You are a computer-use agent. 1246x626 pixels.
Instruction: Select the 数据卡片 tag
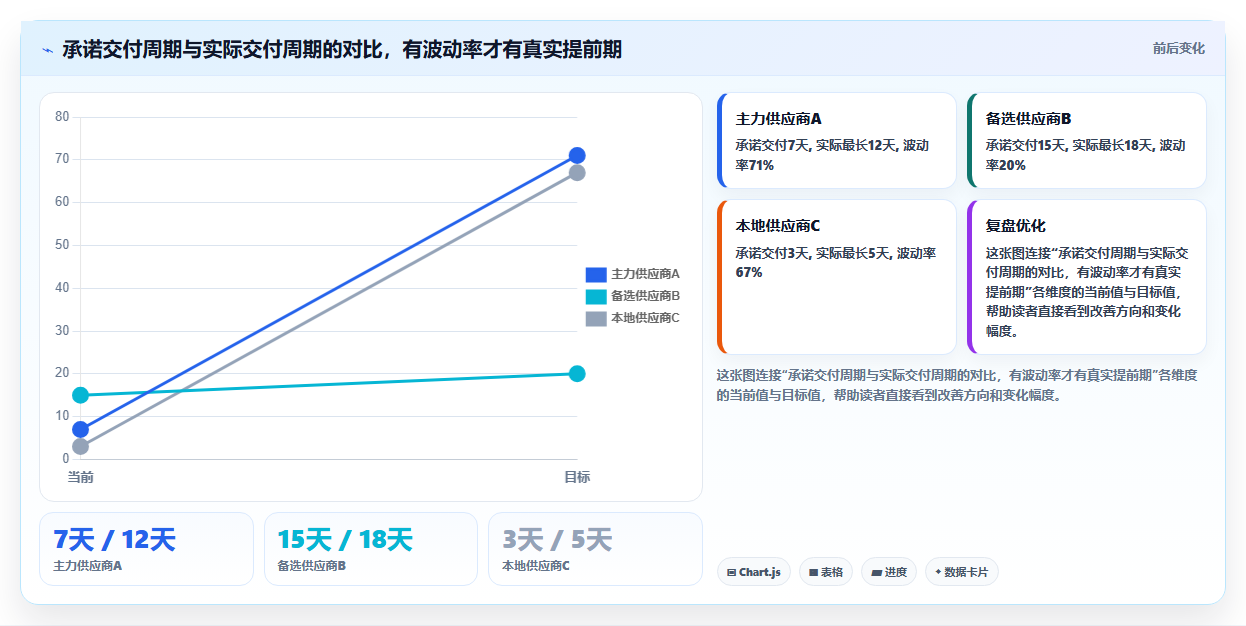[x=962, y=572]
